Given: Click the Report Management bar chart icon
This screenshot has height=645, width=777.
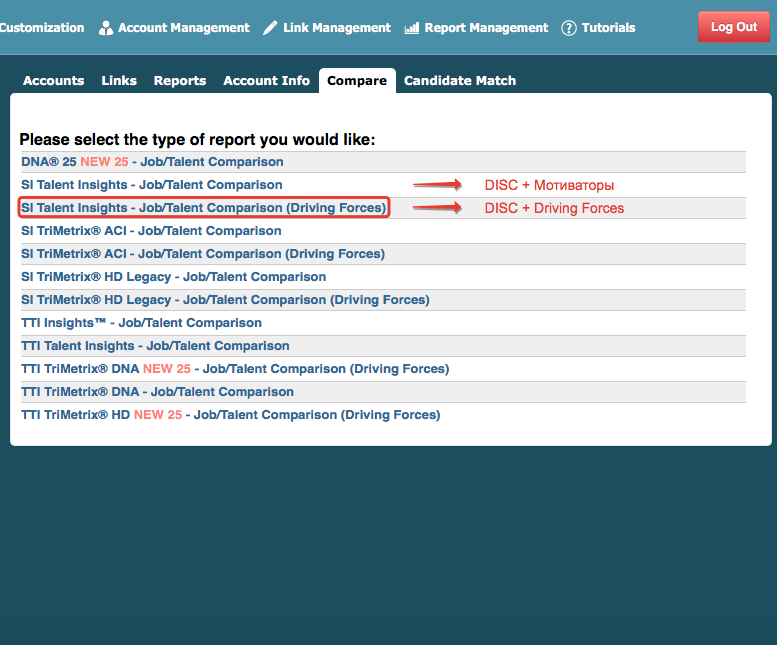Looking at the screenshot, I should pos(412,28).
